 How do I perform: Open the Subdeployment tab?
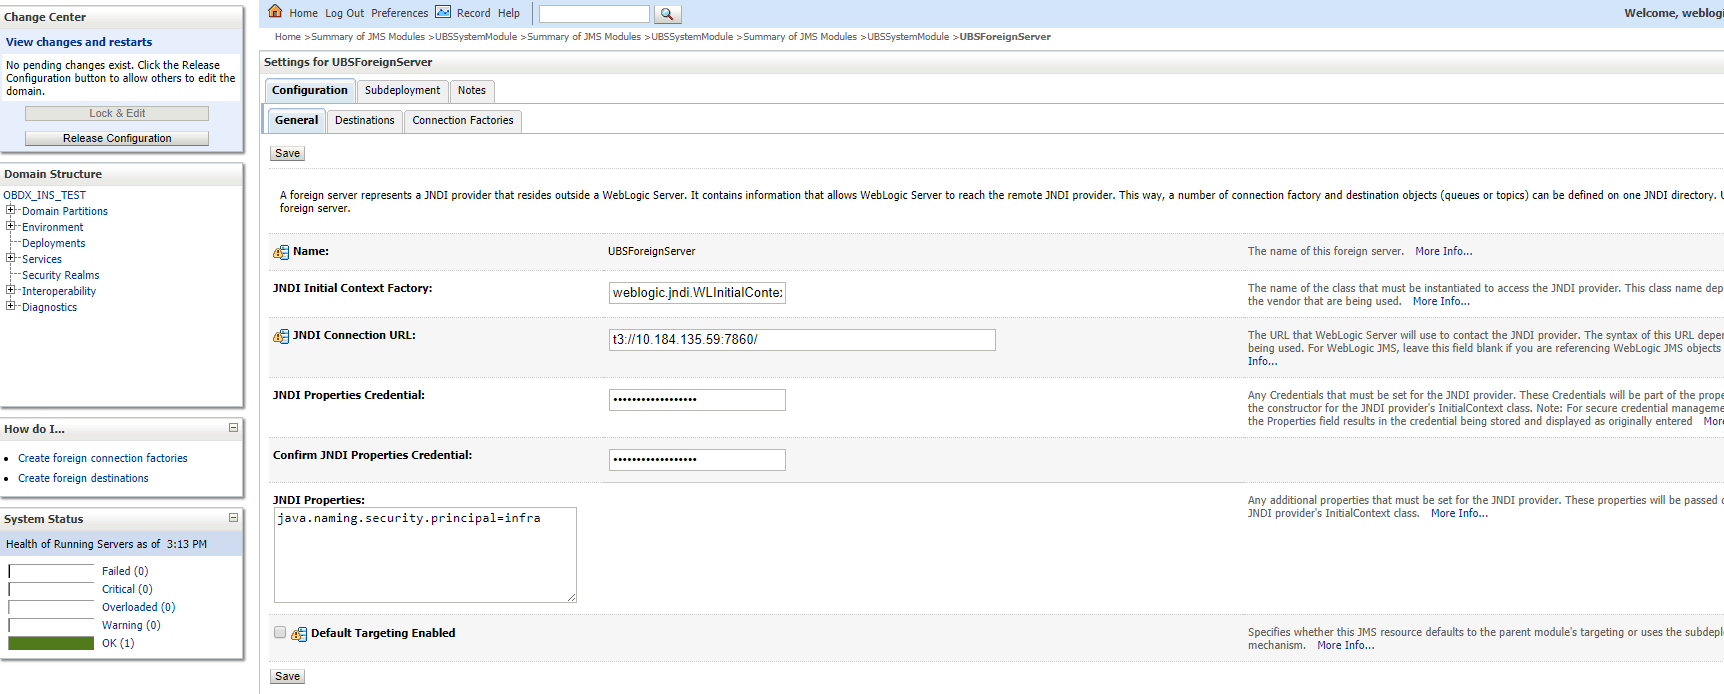pyautogui.click(x=402, y=90)
